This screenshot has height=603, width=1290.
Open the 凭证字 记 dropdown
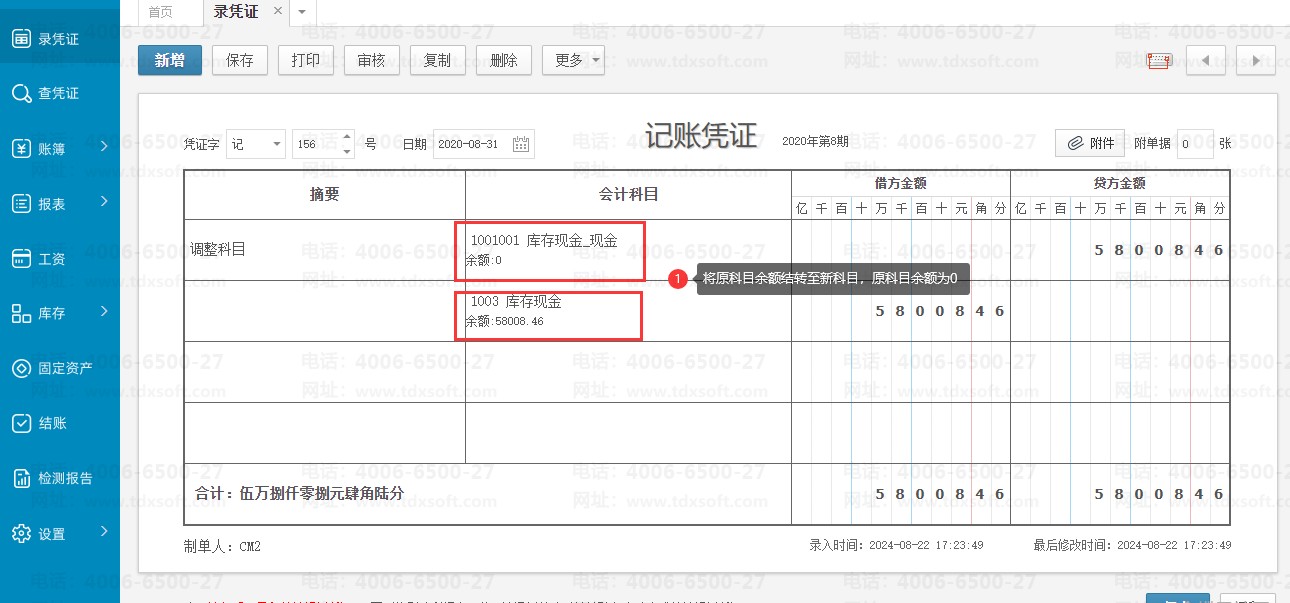click(x=256, y=144)
